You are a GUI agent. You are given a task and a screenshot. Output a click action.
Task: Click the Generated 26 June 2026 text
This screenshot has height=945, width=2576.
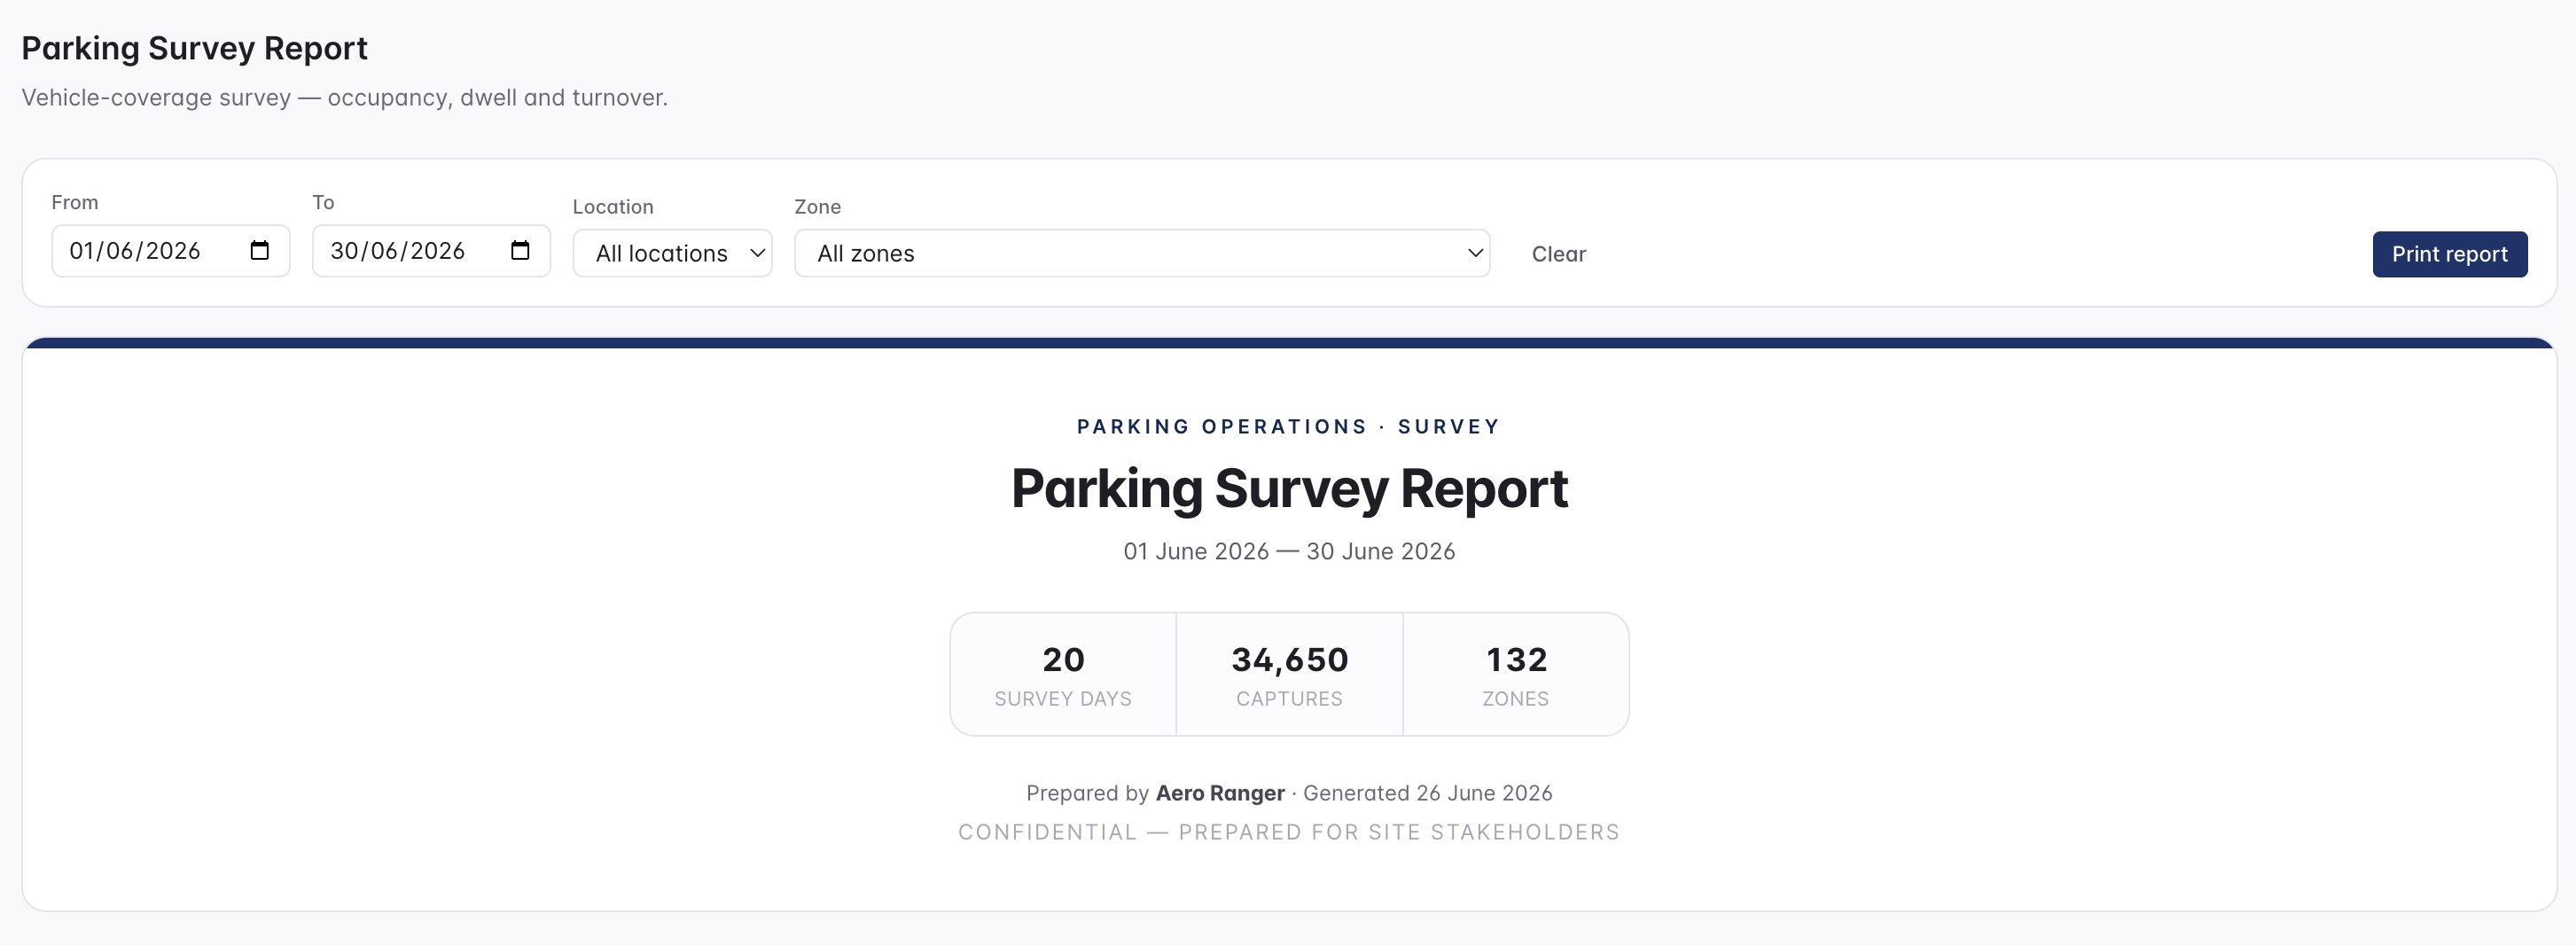click(x=1427, y=793)
